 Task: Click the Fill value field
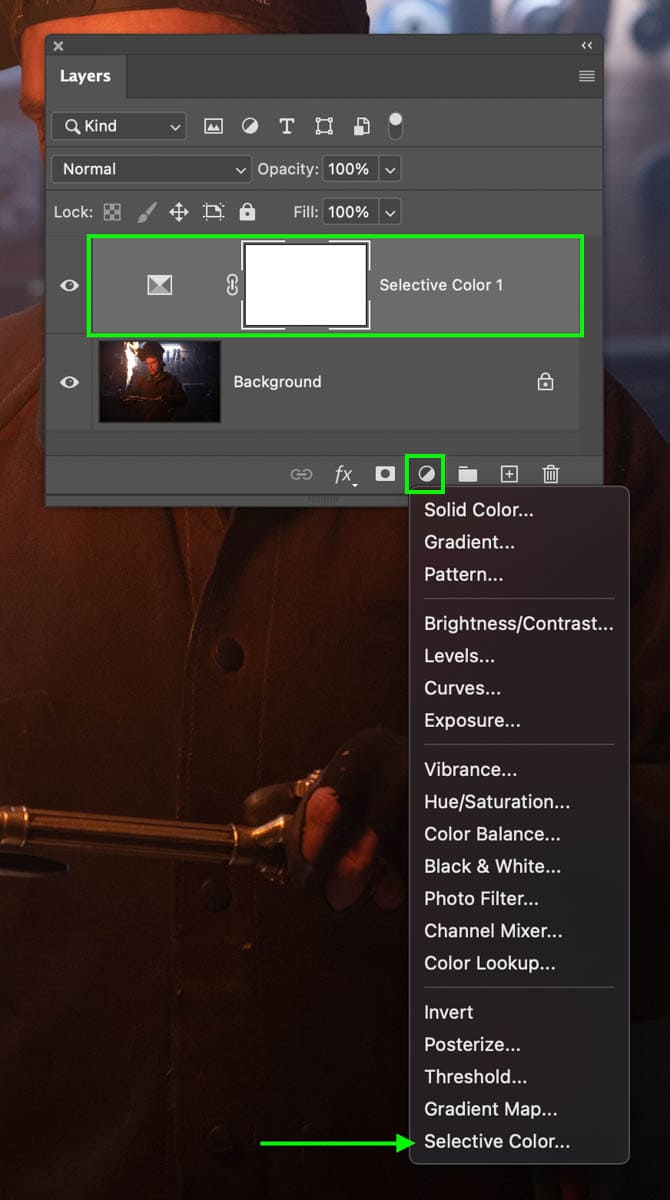(x=348, y=212)
